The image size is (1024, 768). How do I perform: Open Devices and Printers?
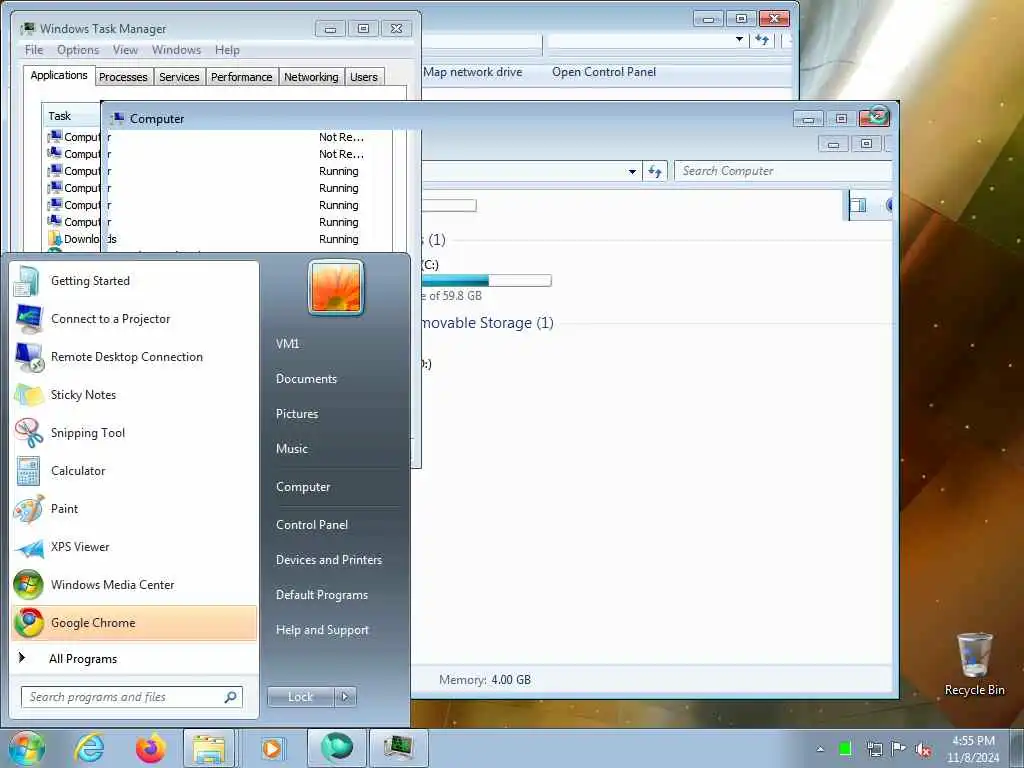tap(328, 560)
